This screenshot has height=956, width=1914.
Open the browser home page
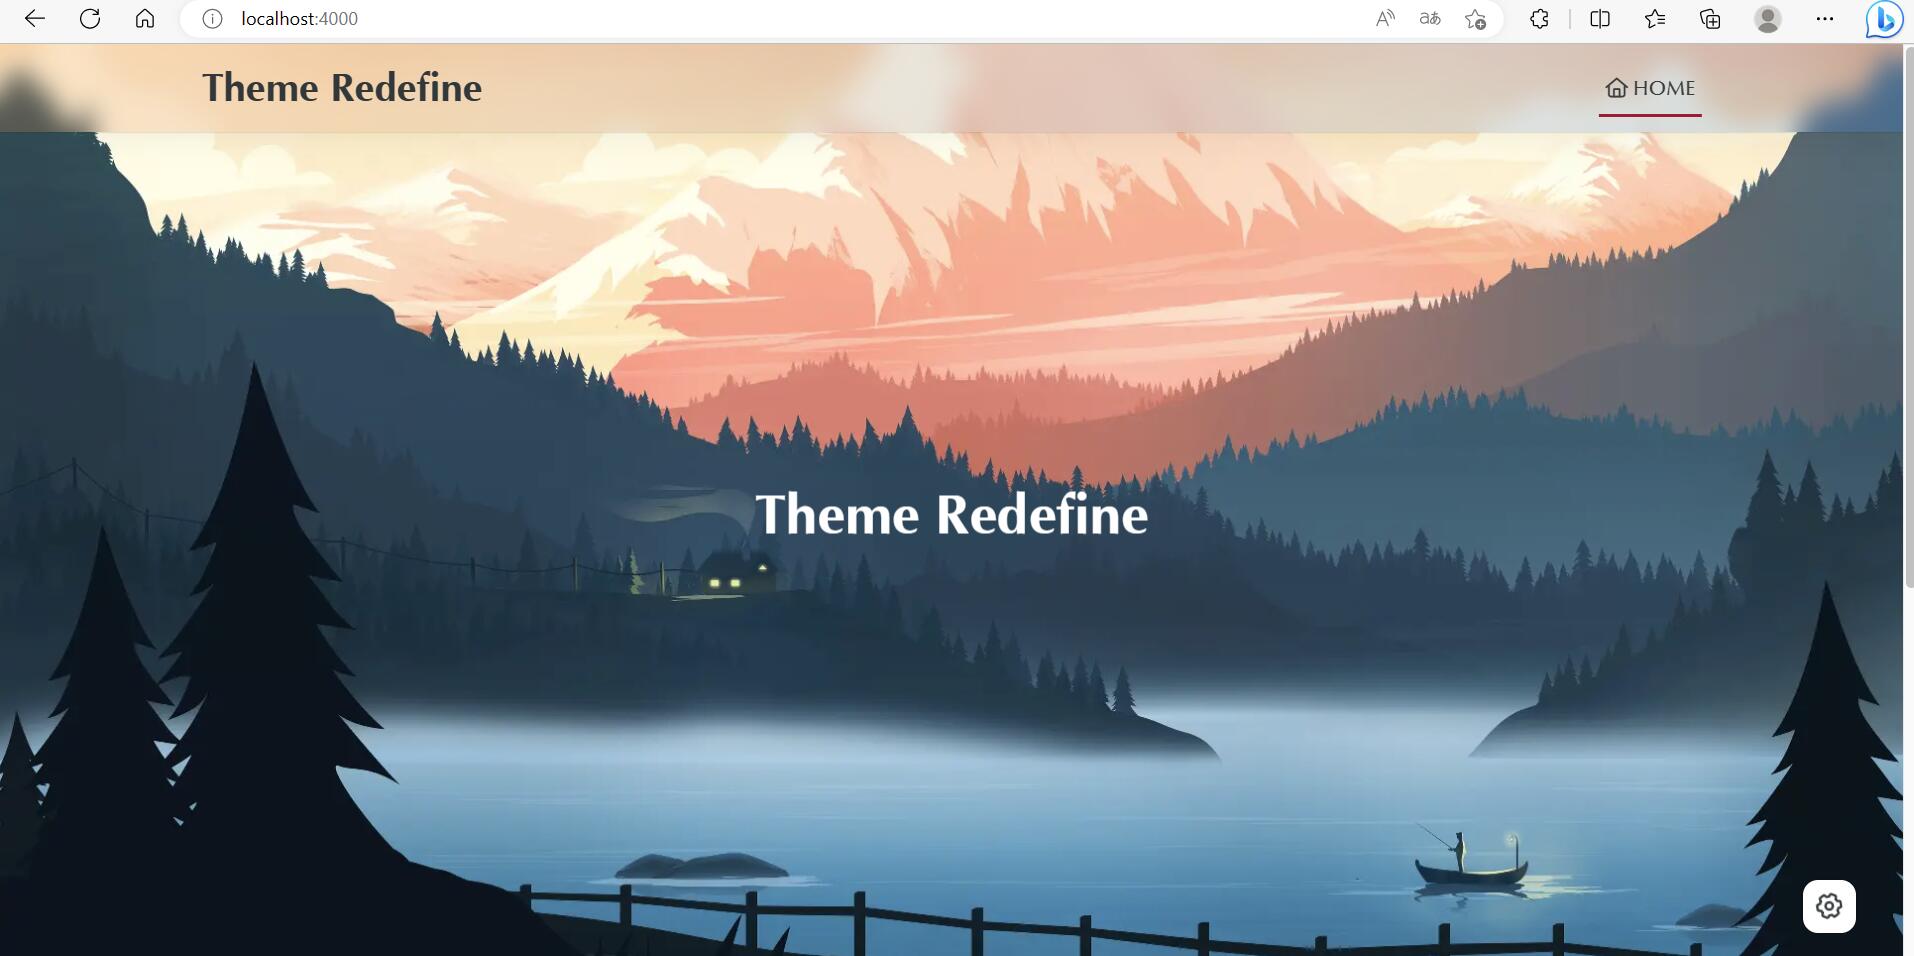(x=145, y=19)
